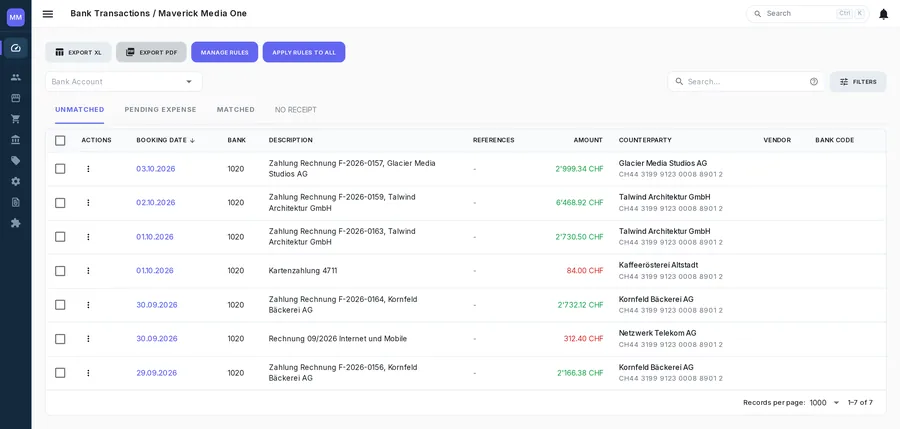Open the price tag sidebar icon
The height and width of the screenshot is (429, 900).
click(x=15, y=160)
